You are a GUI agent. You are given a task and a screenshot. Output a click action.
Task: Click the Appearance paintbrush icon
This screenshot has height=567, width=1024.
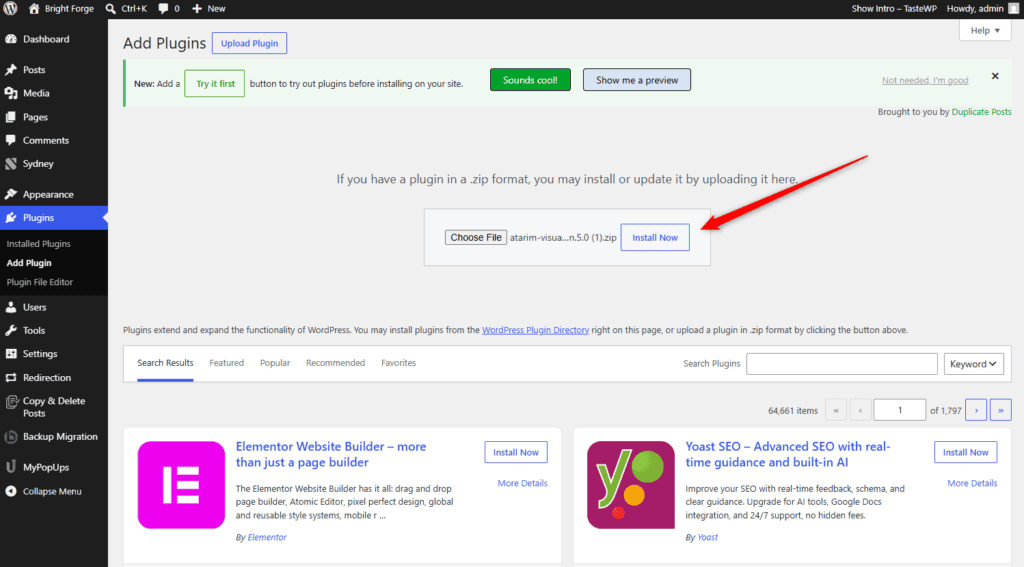pos(11,194)
